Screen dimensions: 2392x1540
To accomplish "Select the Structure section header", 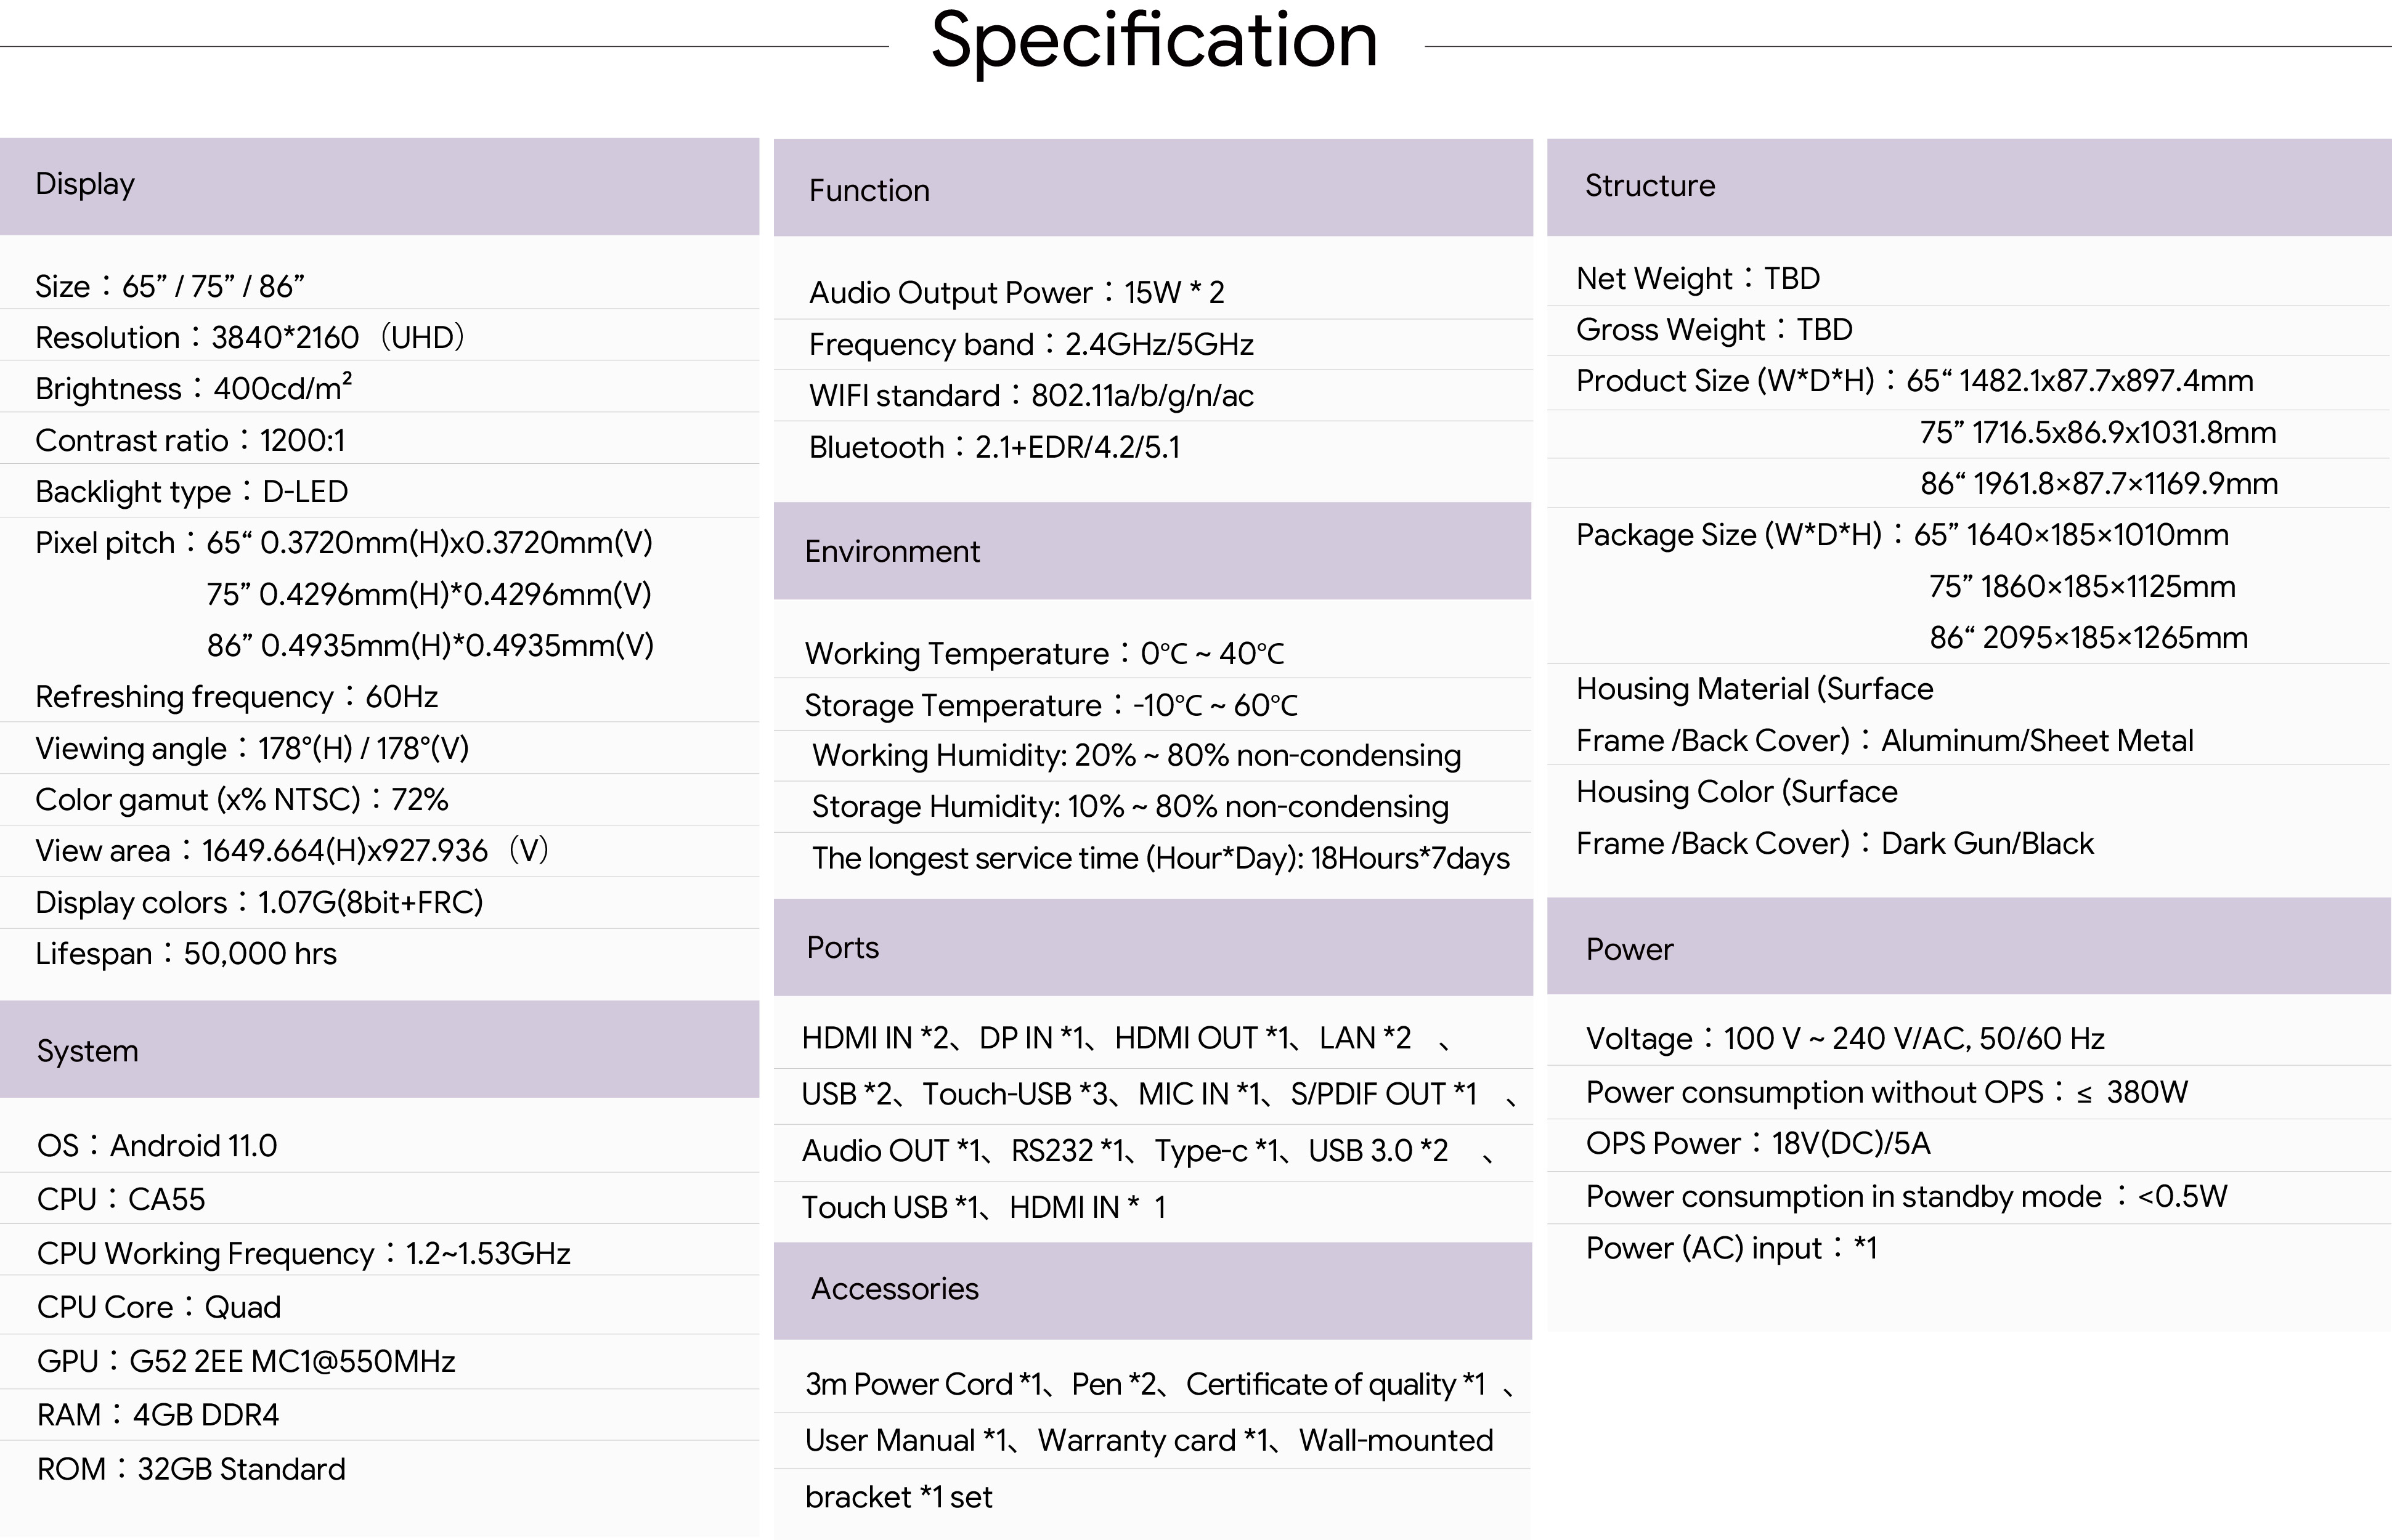I will [1969, 187].
